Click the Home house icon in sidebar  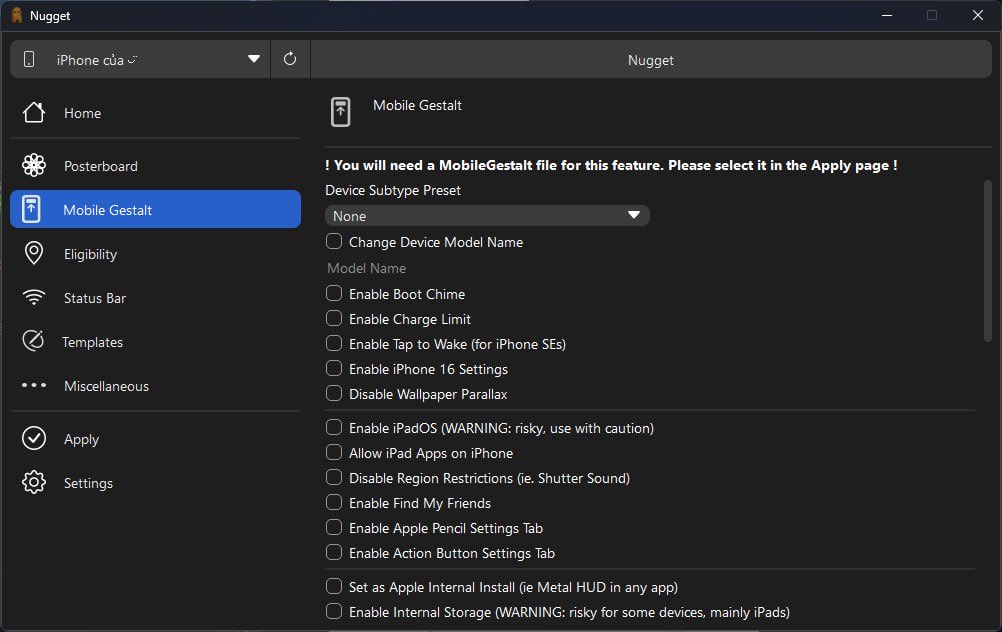(34, 112)
